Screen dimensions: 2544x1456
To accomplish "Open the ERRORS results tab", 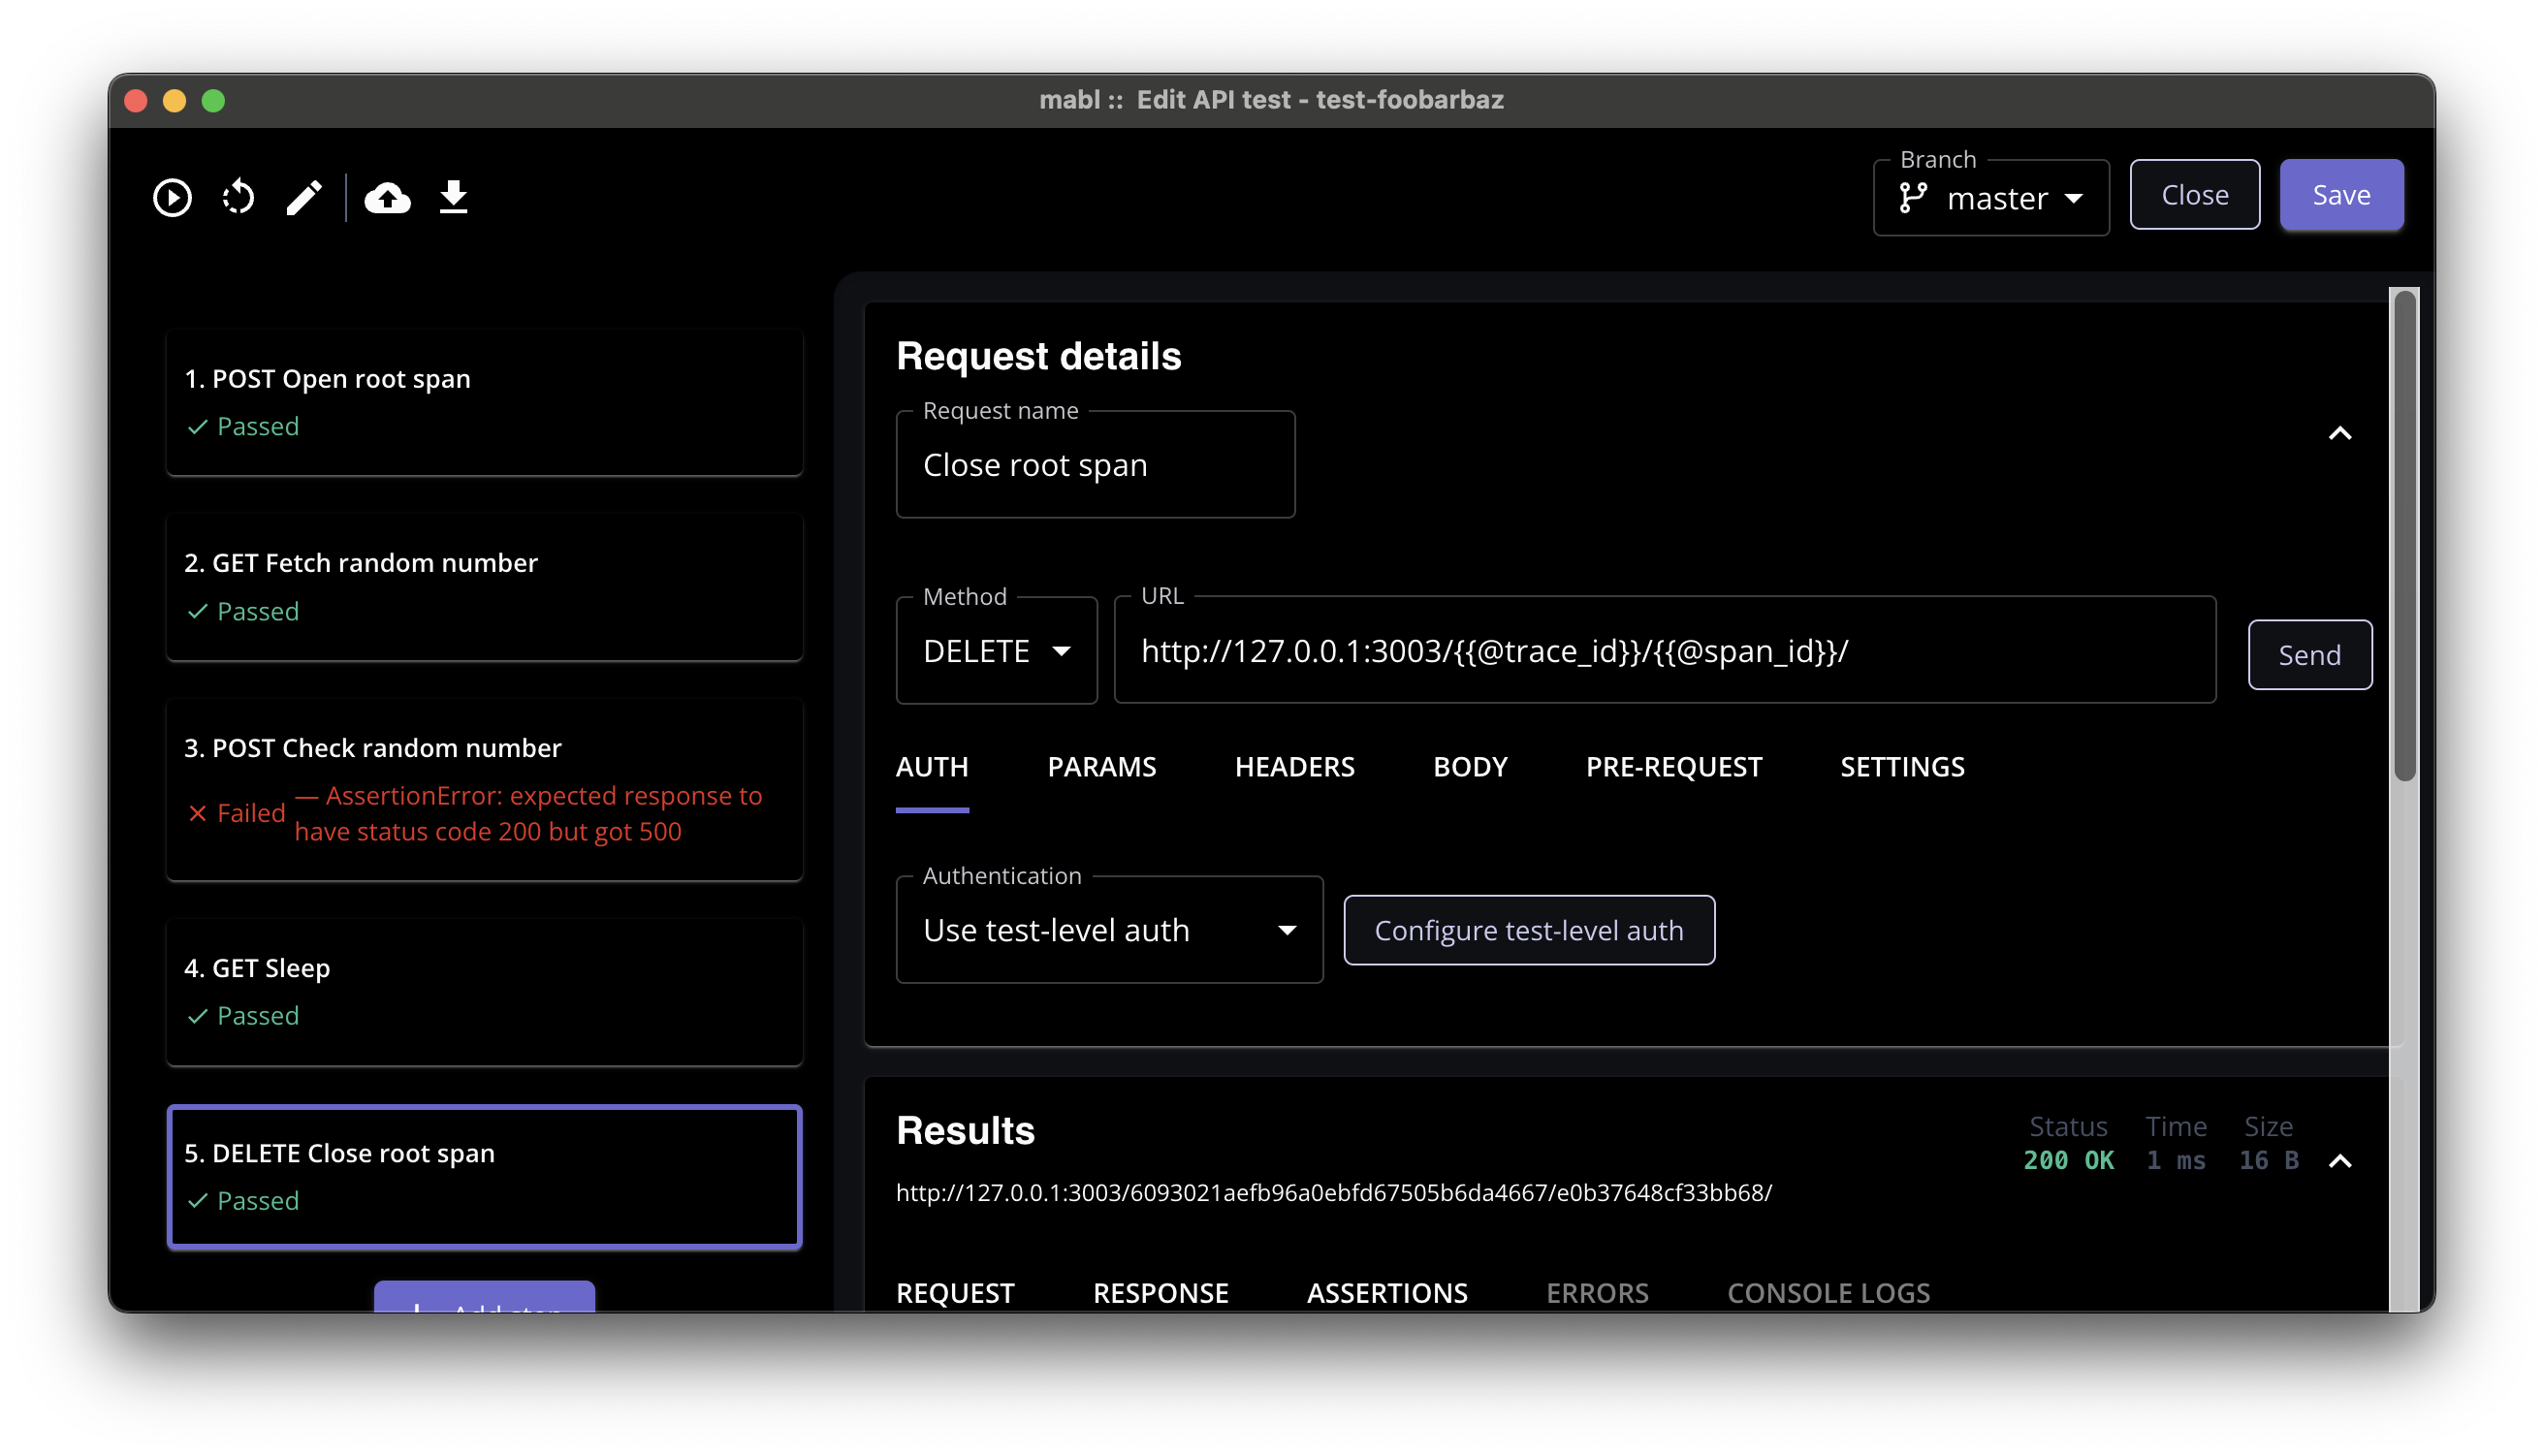I will click(1596, 1293).
